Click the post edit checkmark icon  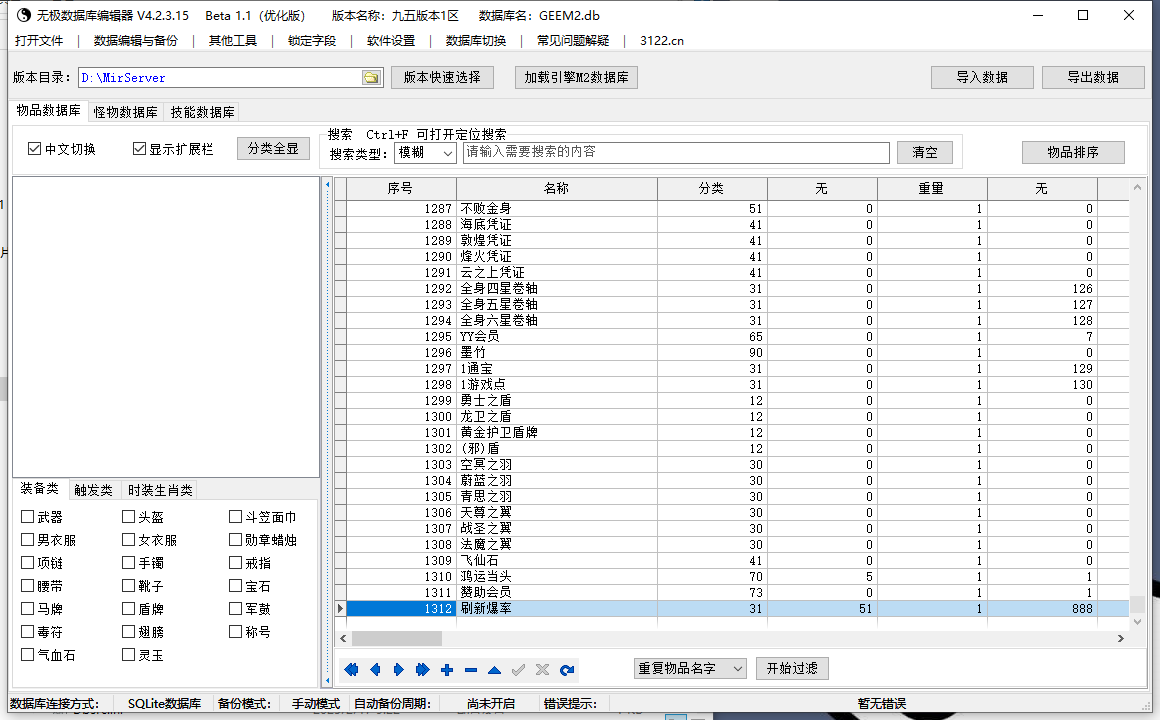[x=519, y=670]
